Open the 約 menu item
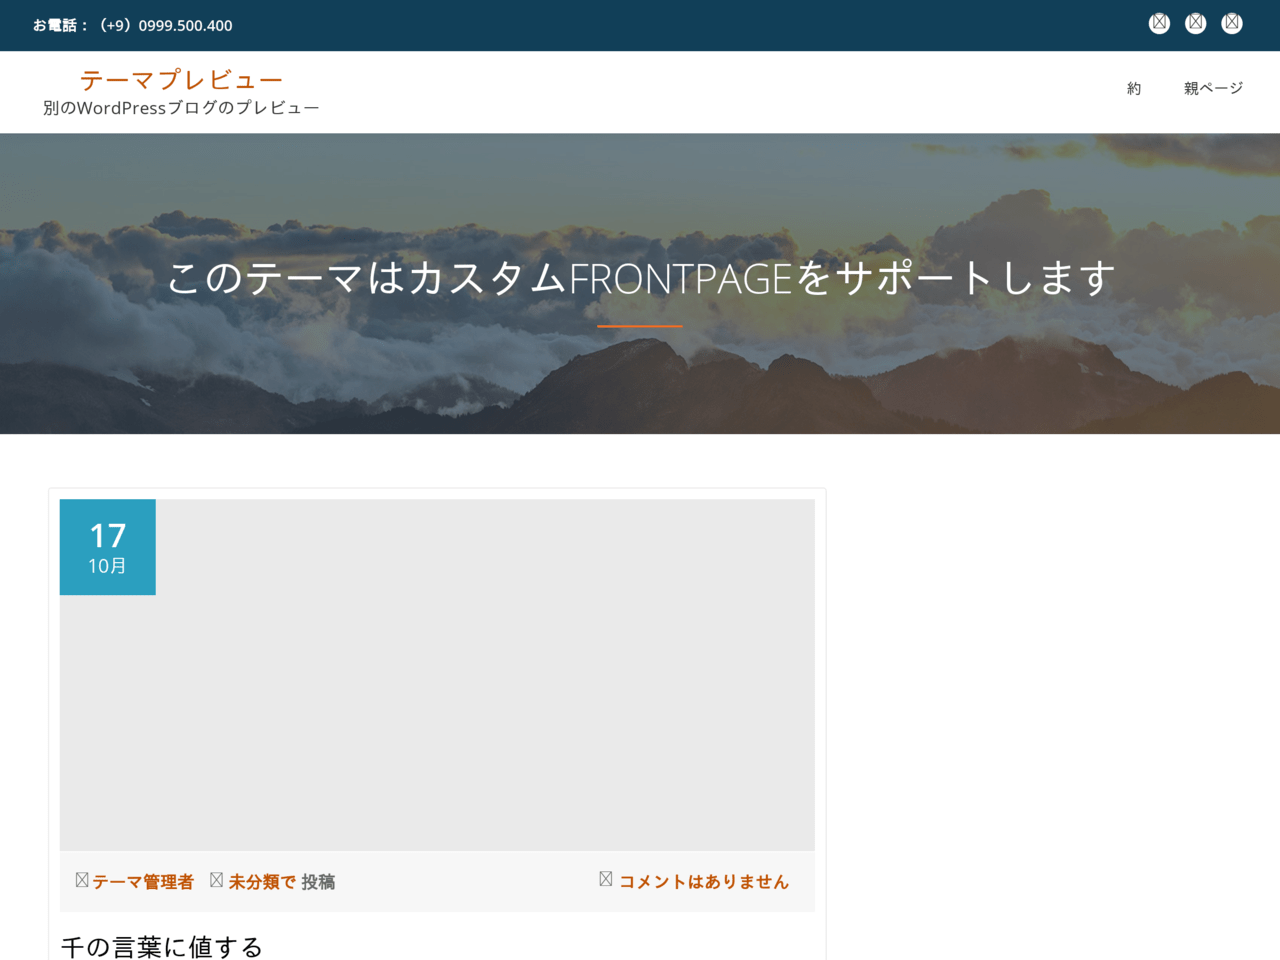This screenshot has height=960, width=1280. tap(1134, 88)
